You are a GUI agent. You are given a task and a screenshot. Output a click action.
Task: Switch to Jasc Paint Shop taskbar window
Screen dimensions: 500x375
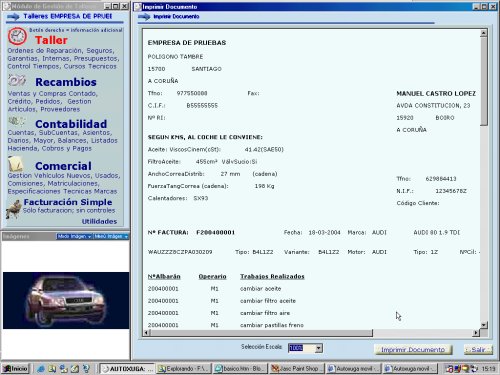(x=297, y=369)
